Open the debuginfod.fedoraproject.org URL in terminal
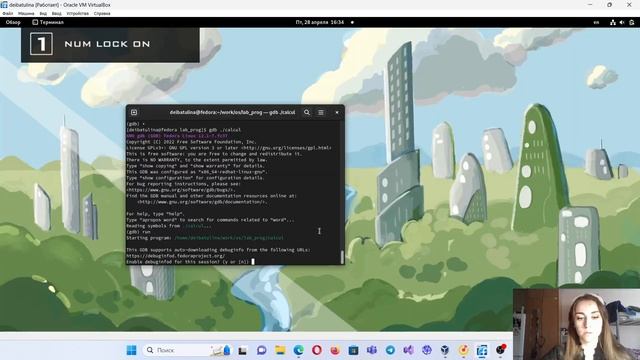640x360 pixels. coord(176,256)
